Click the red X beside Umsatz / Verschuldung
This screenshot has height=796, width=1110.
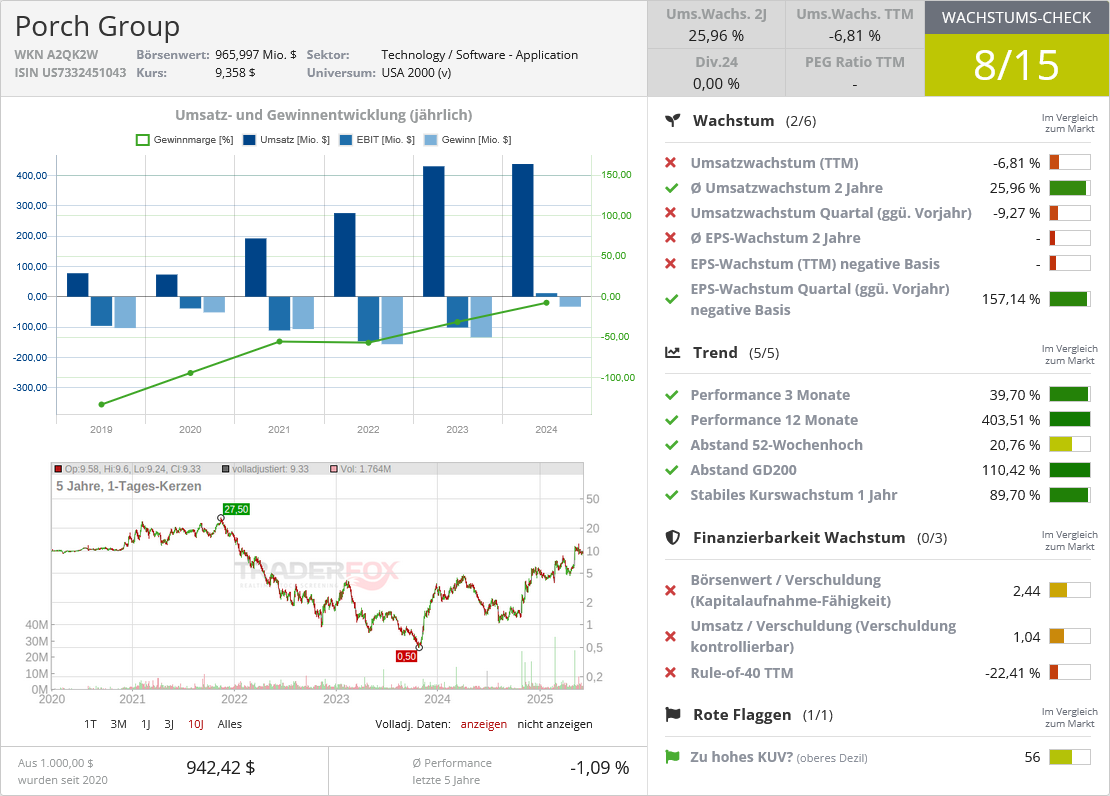pyautogui.click(x=671, y=637)
